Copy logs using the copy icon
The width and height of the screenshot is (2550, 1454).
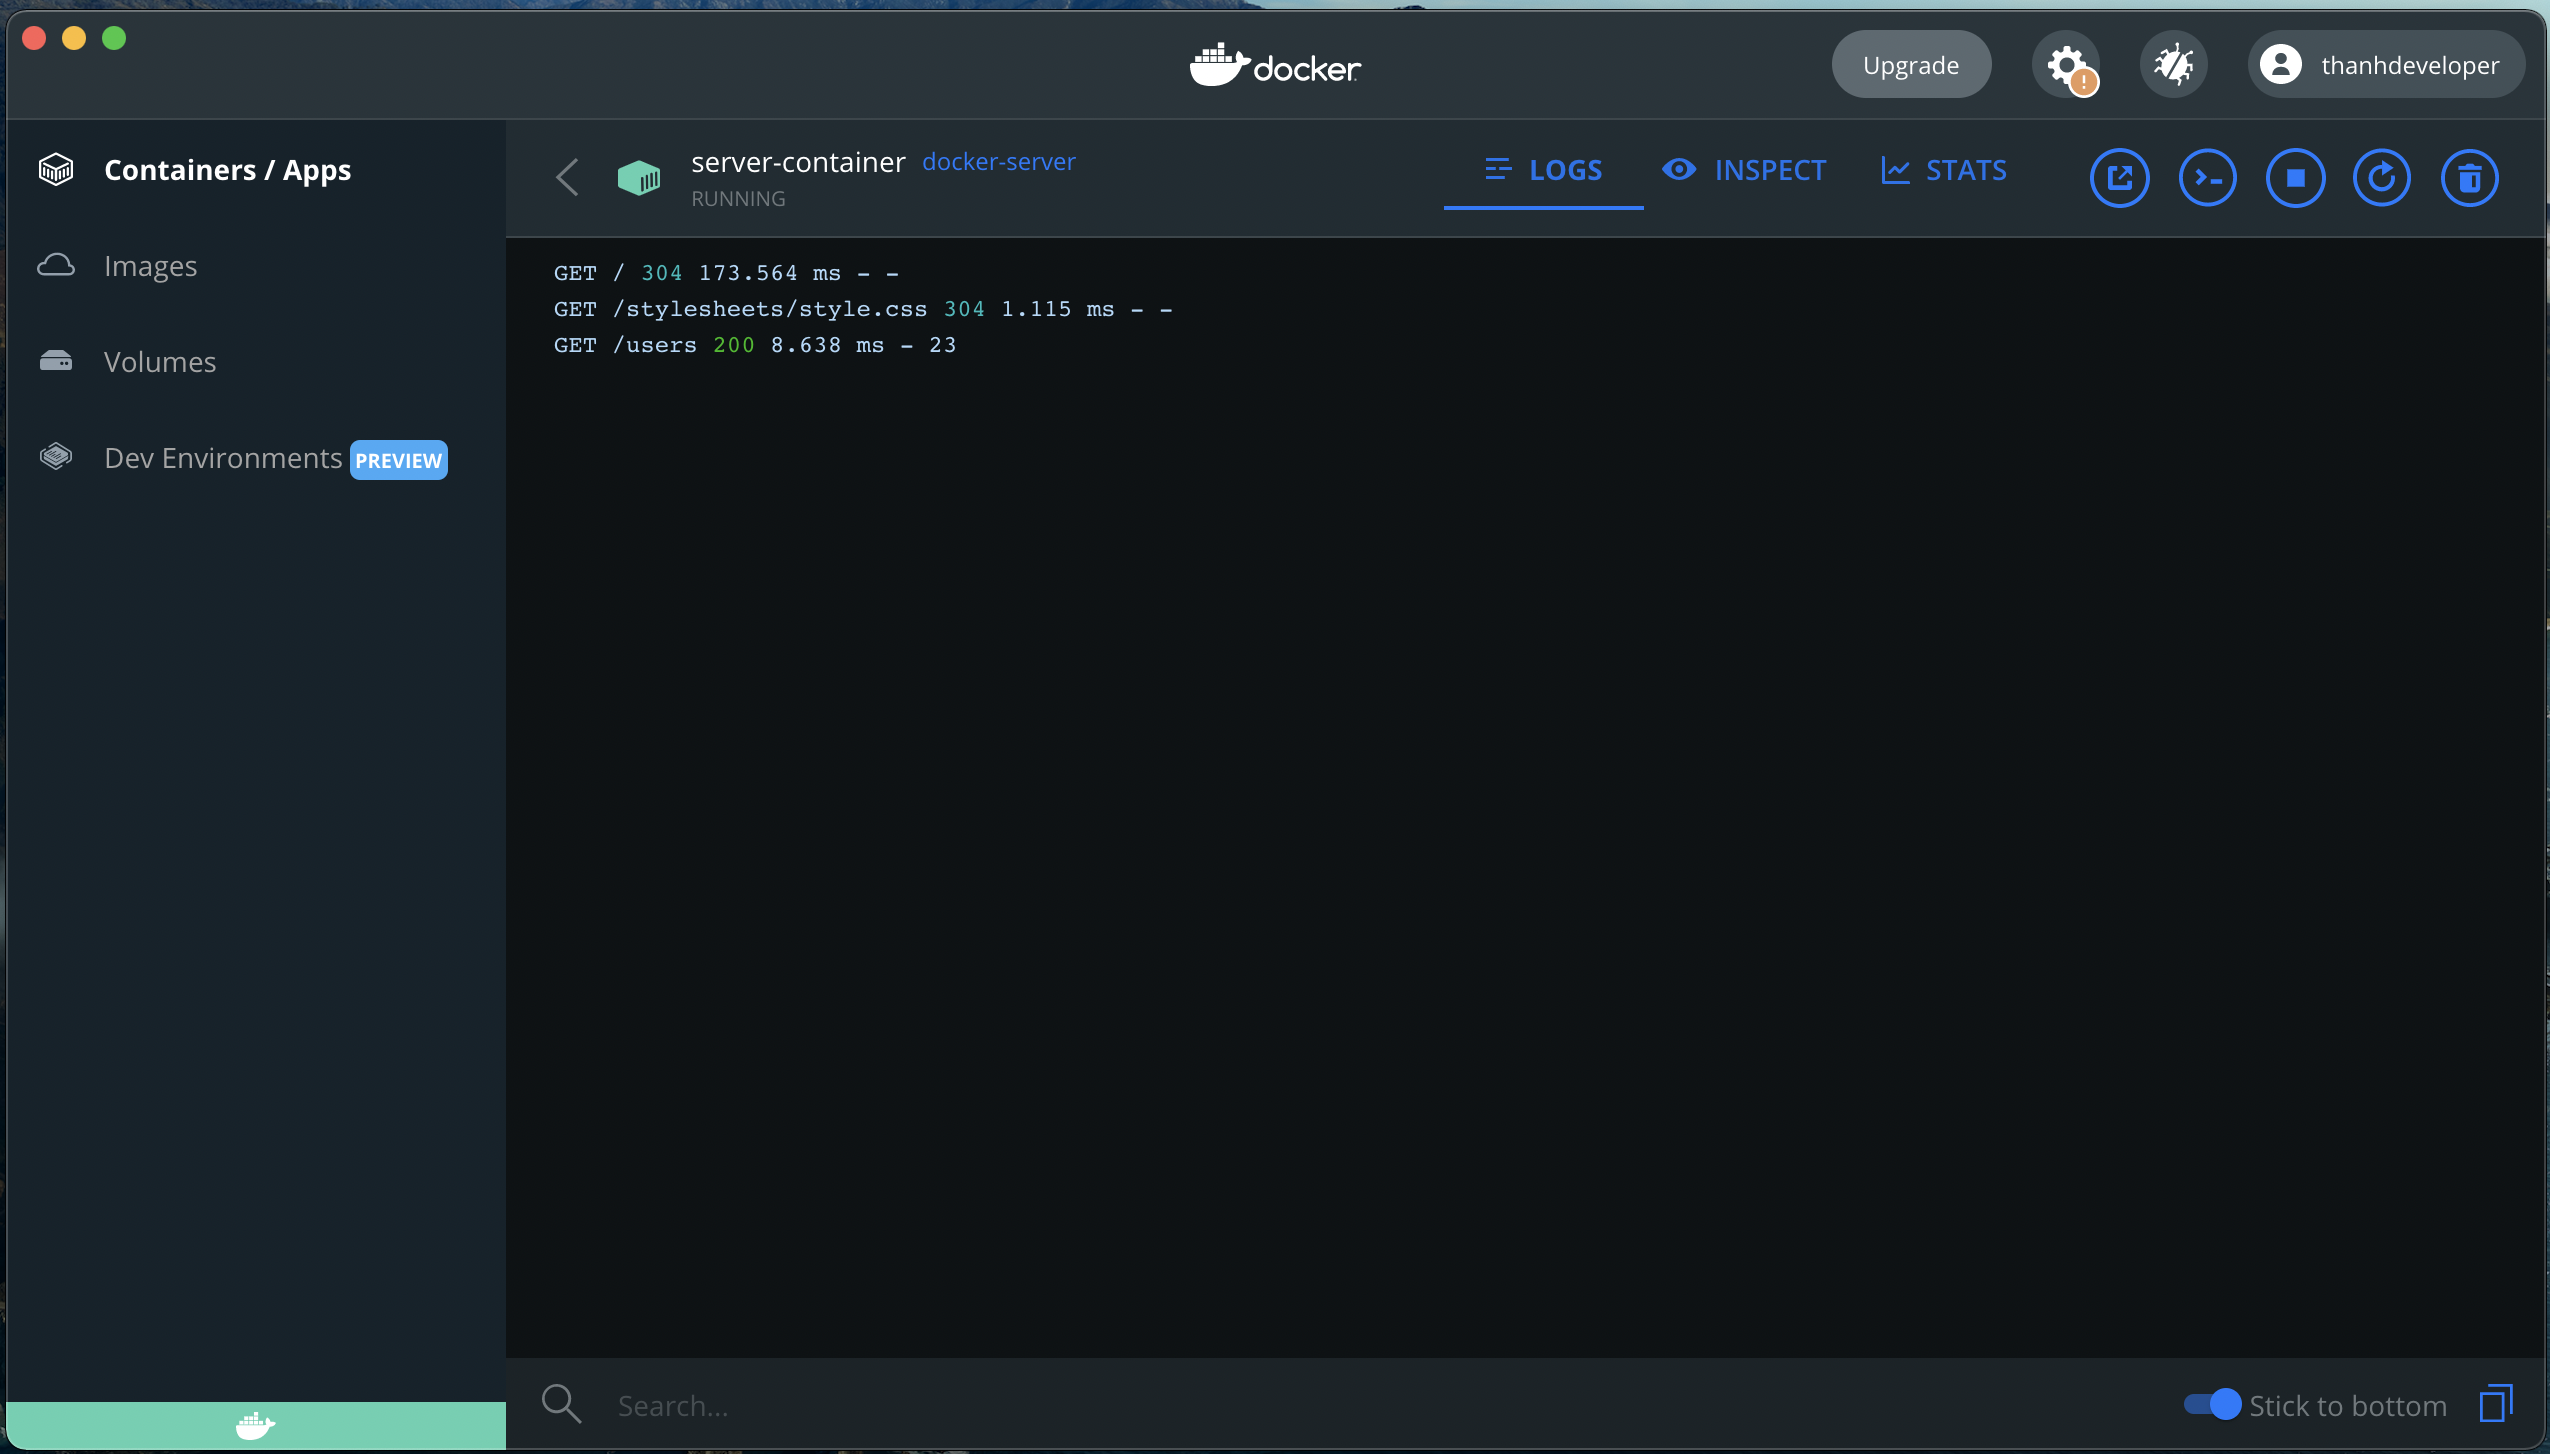(2494, 1403)
